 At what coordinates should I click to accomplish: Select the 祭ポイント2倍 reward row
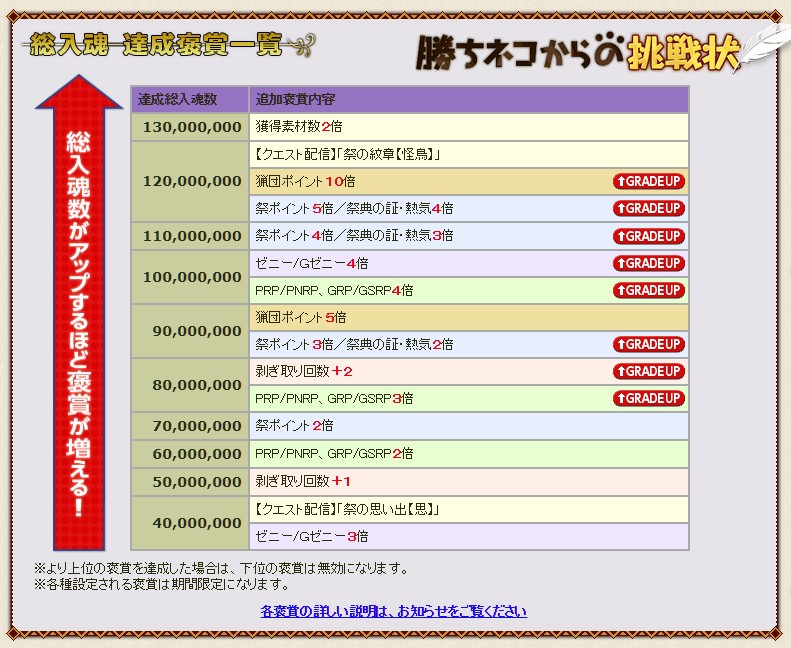pos(469,426)
